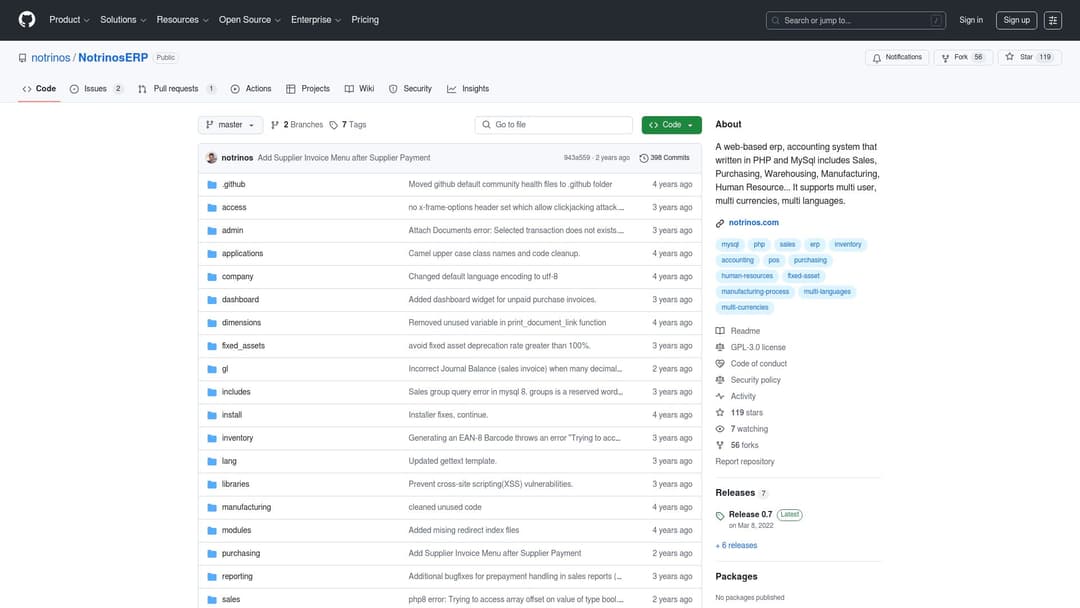Open commit message 'Updated gettext template.'
Screen dimensions: 1080x608
click(452, 461)
